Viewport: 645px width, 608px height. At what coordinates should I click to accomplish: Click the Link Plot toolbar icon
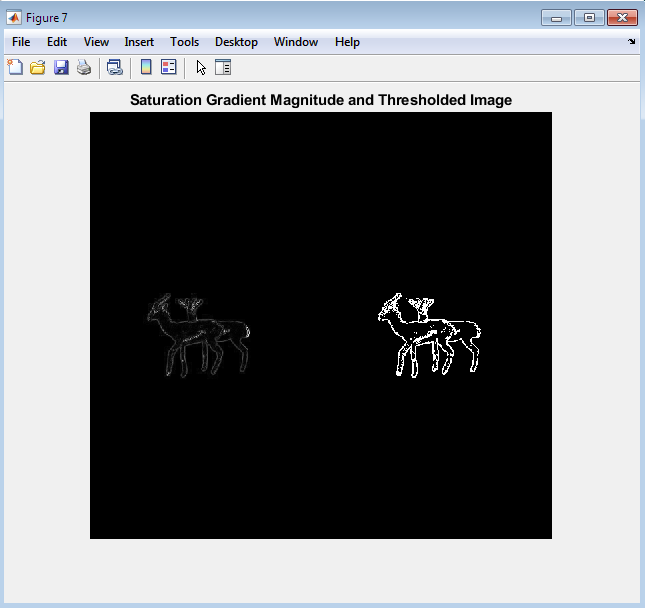point(114,68)
